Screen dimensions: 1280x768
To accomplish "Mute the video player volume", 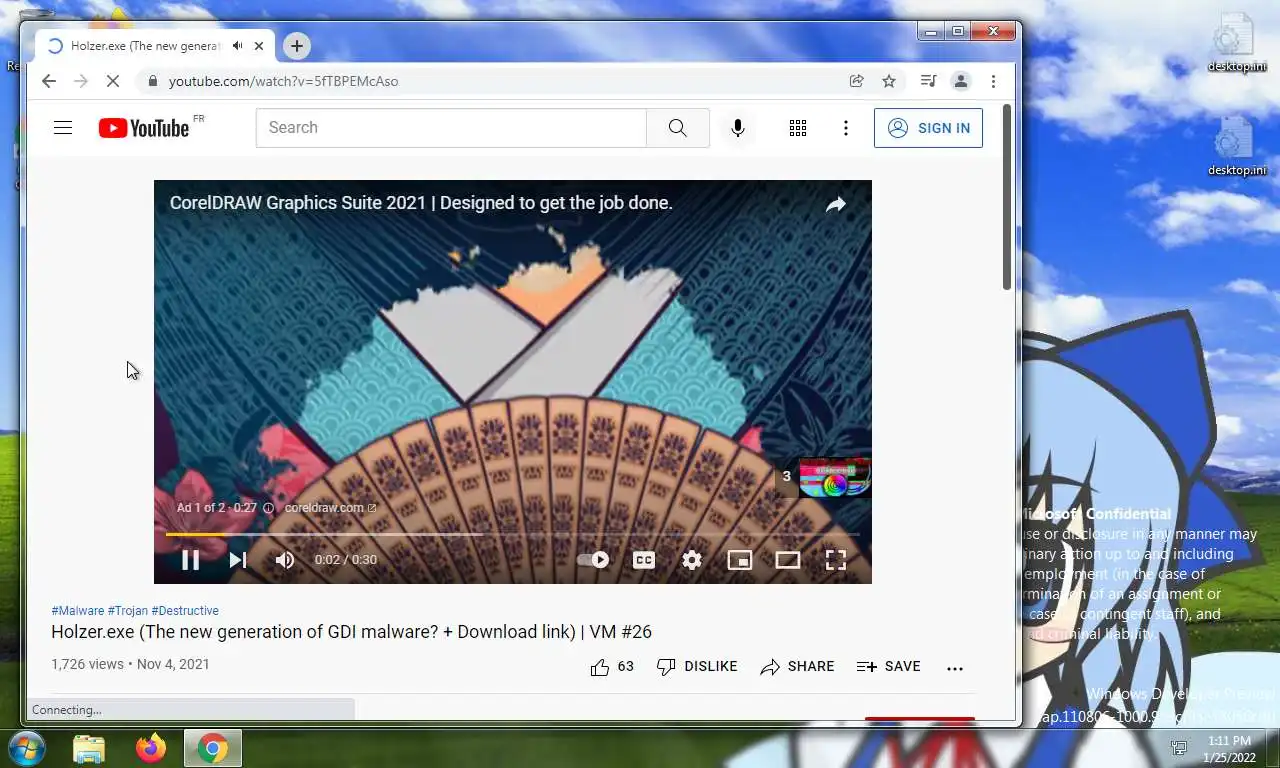I will pos(285,560).
